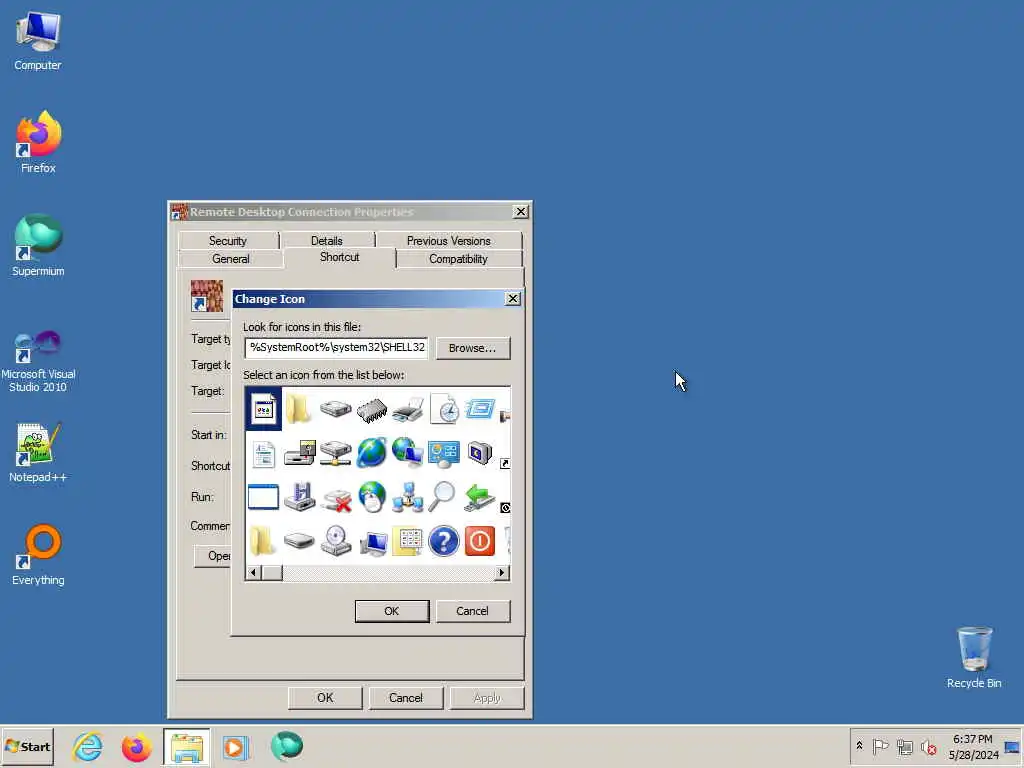Pick the CD disc drive icon

[x=336, y=541]
